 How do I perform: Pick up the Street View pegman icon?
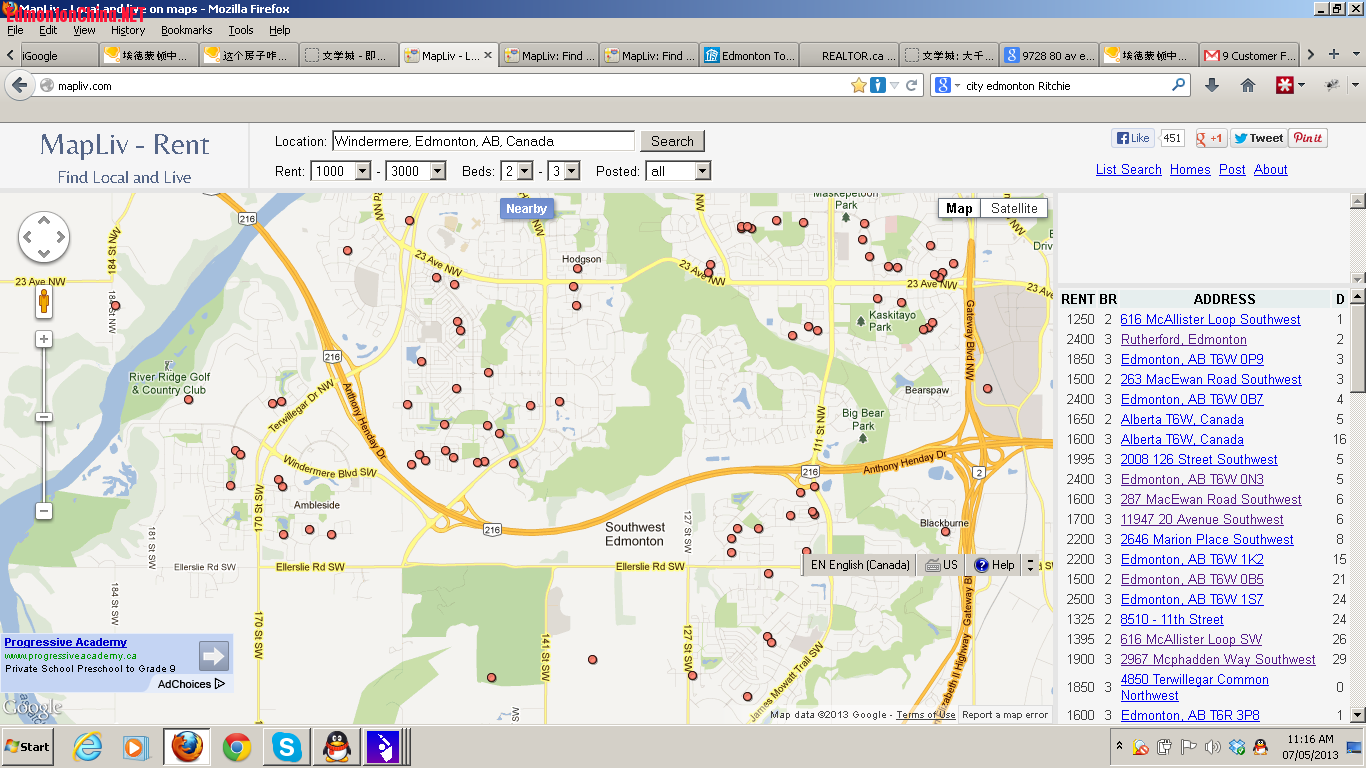tap(44, 301)
